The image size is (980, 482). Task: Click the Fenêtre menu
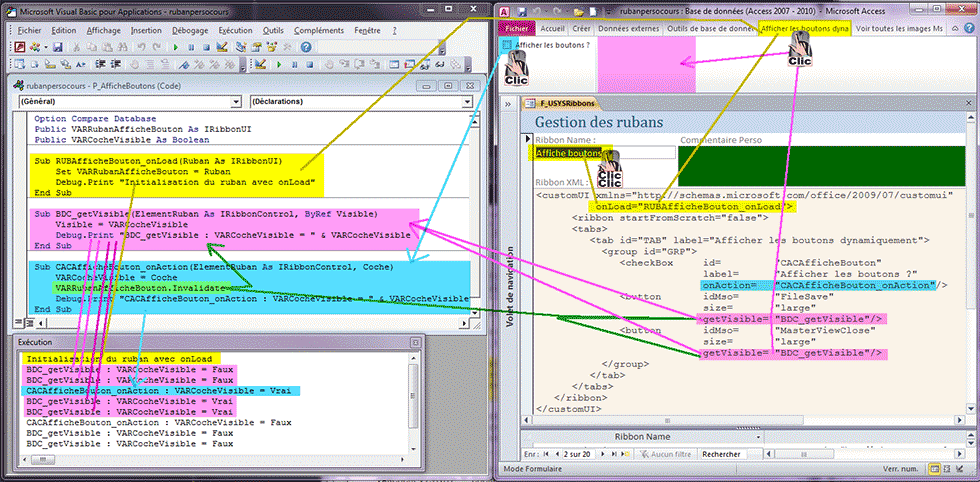[x=366, y=30]
